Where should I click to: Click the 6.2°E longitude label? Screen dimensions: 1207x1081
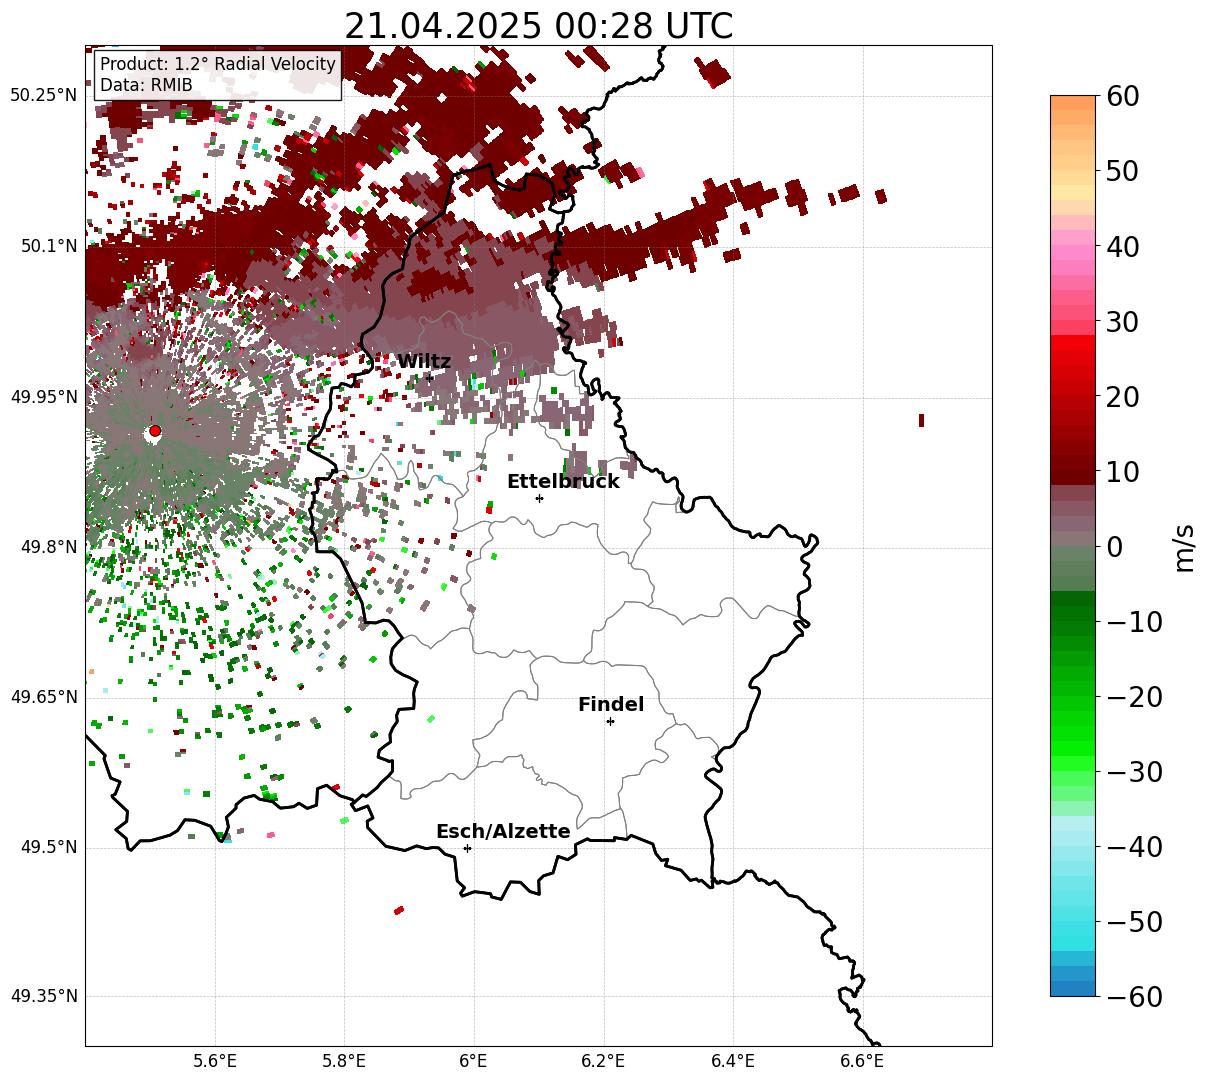tap(604, 1061)
